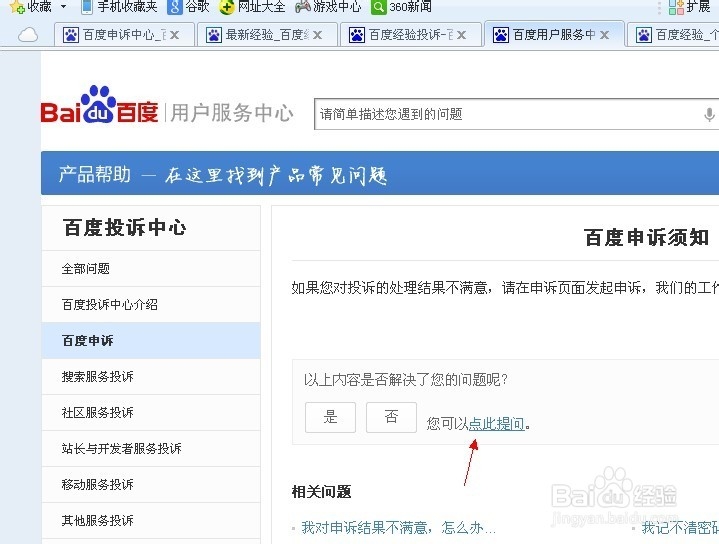Close the 最新经验_百度 tab

pos(317,35)
